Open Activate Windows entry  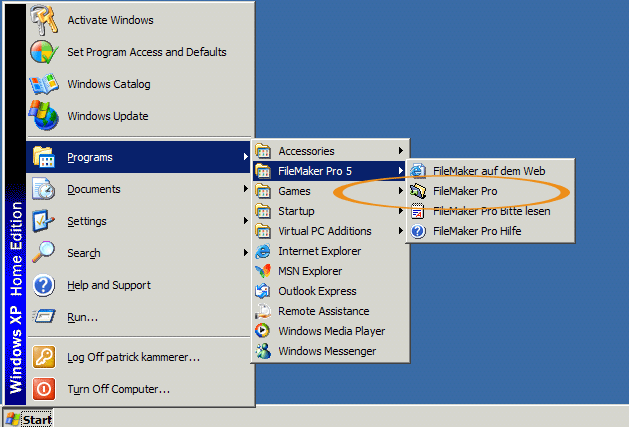pos(140,20)
